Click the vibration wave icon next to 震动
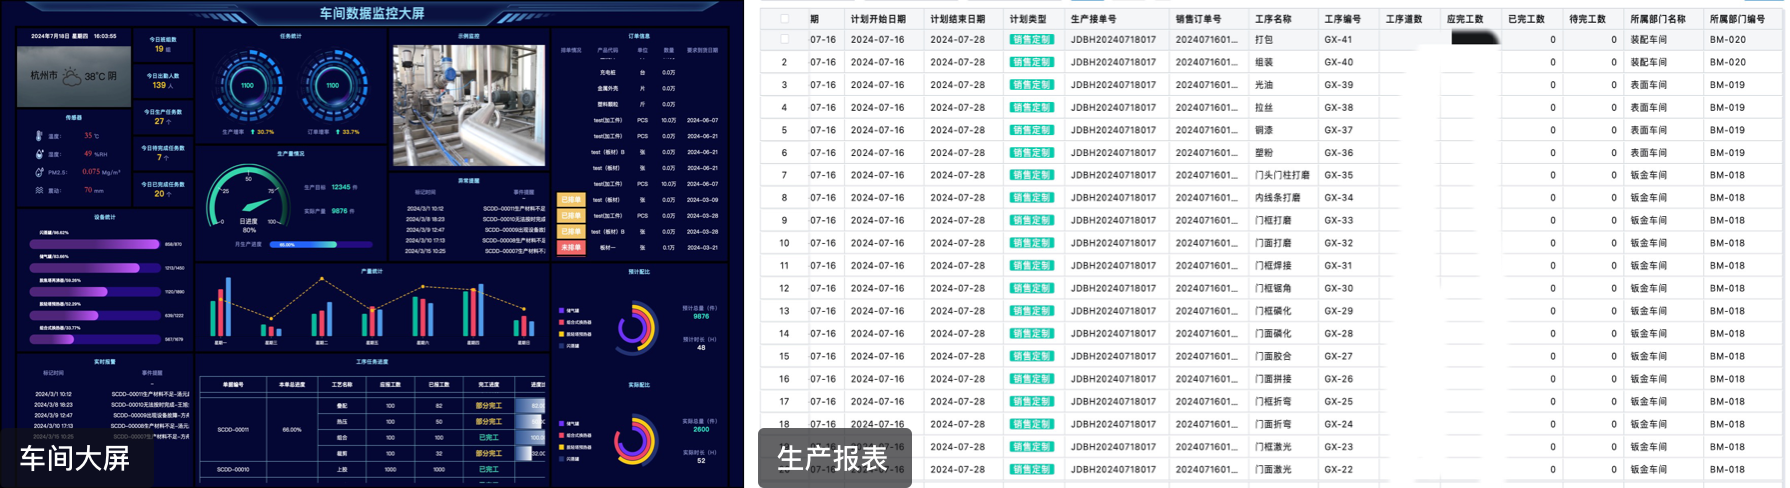Screen dimensions: 1790x488 [39, 190]
